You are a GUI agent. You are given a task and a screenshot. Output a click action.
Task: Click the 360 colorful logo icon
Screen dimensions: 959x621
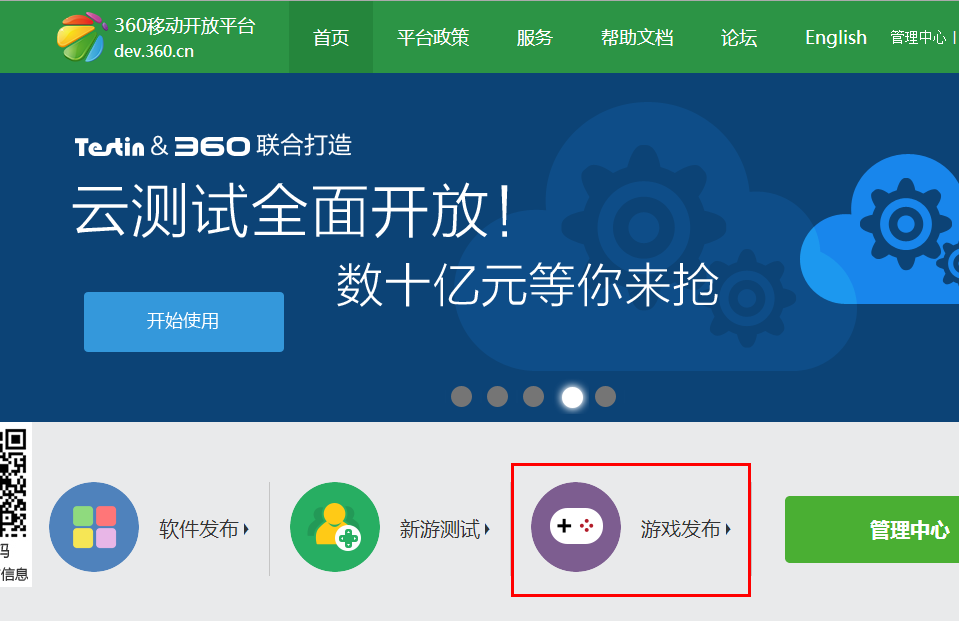coord(81,37)
